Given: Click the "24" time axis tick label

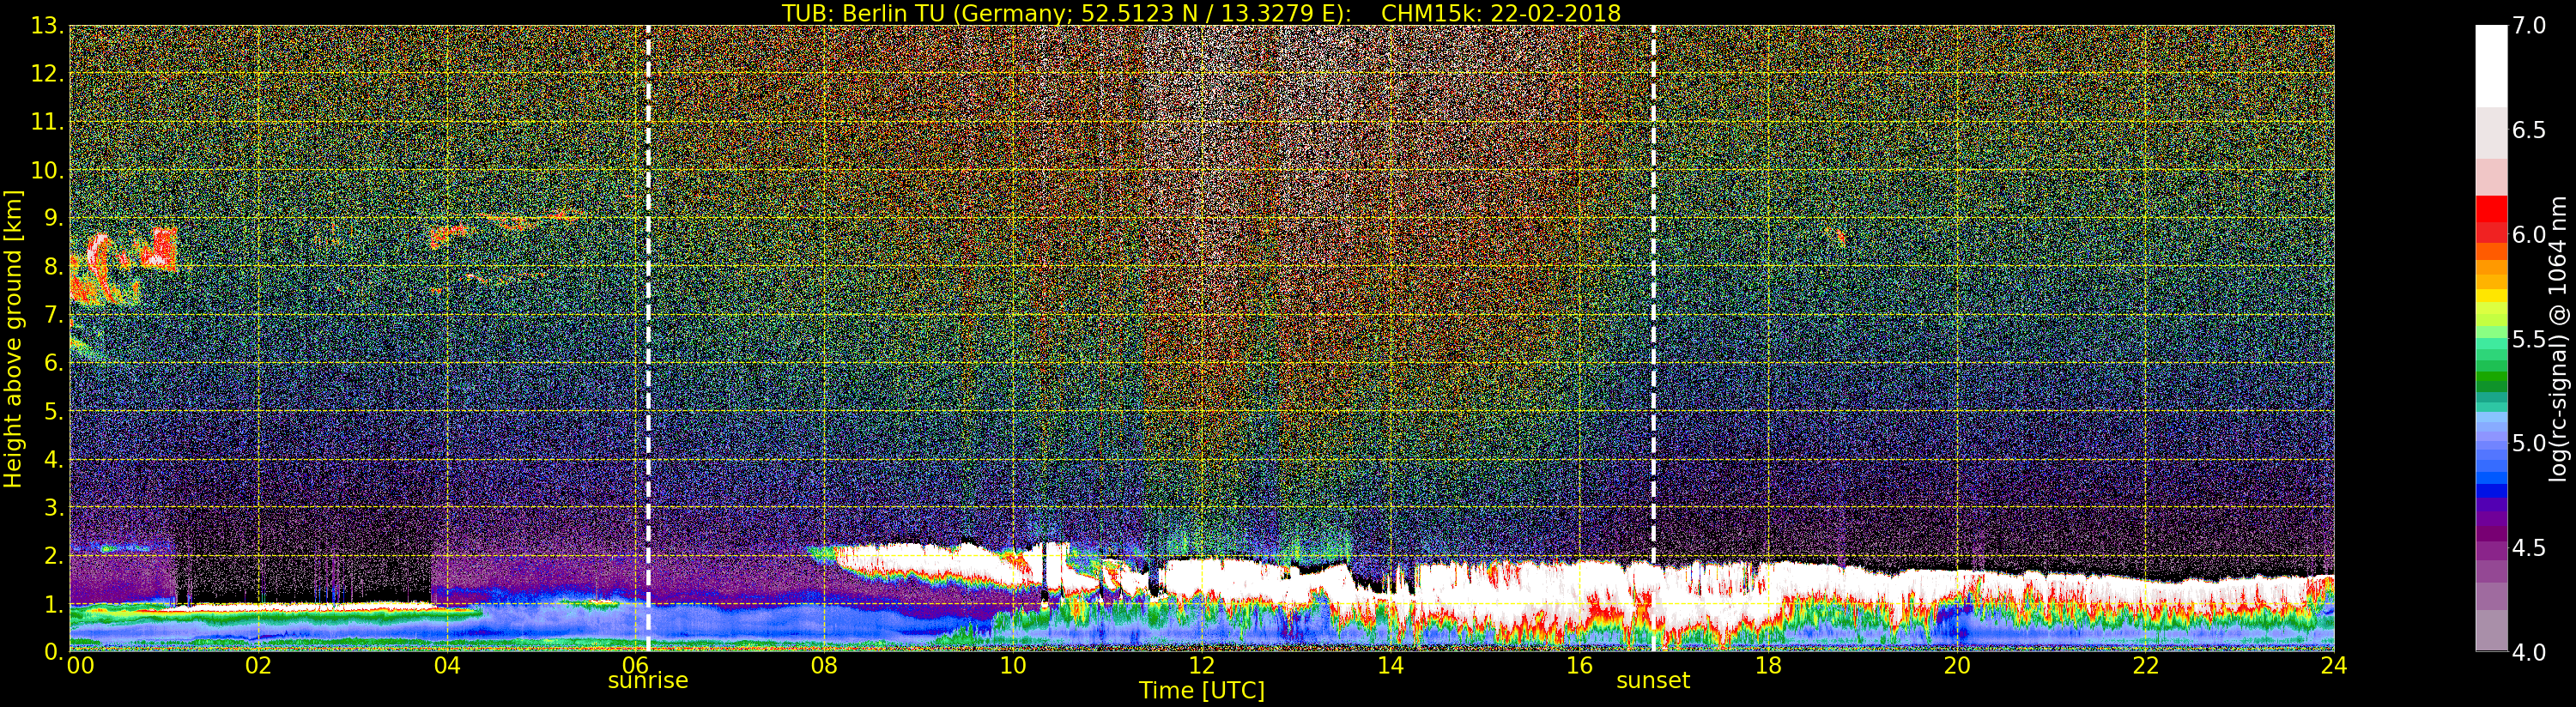Looking at the screenshot, I should coord(2333,665).
